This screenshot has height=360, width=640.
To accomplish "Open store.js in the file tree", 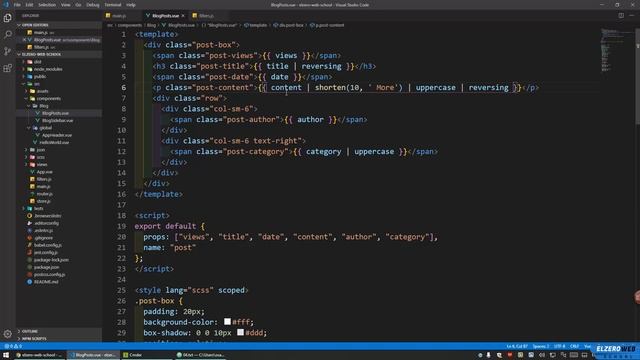I will (59, 201).
